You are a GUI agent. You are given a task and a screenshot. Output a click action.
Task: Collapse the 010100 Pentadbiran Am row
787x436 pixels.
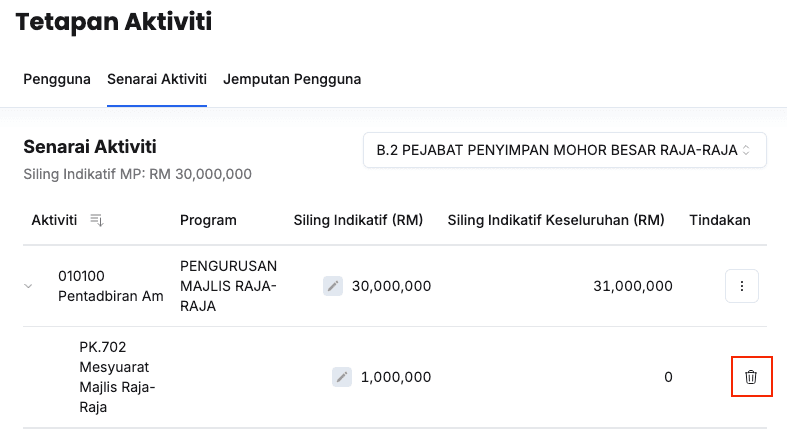(x=29, y=286)
